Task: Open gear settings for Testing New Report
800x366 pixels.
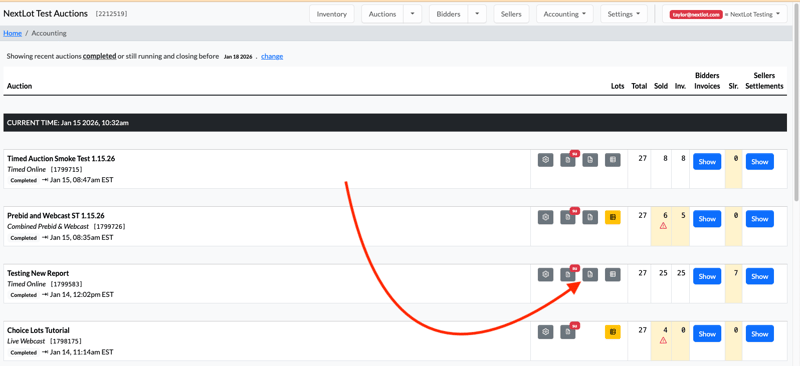Action: tap(545, 275)
